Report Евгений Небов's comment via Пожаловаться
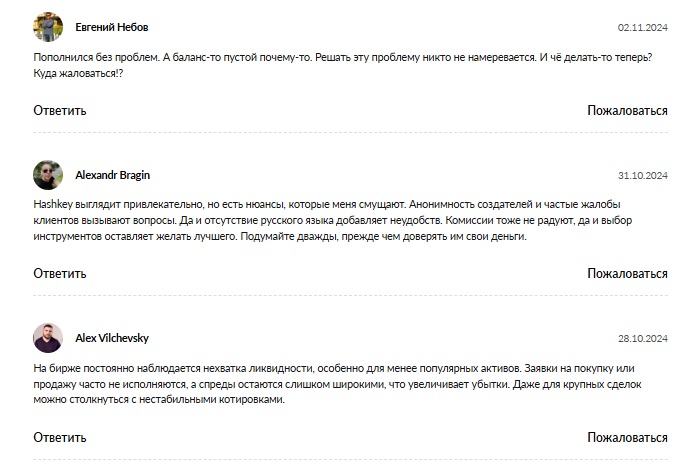The width and height of the screenshot is (684, 462). 627,111
